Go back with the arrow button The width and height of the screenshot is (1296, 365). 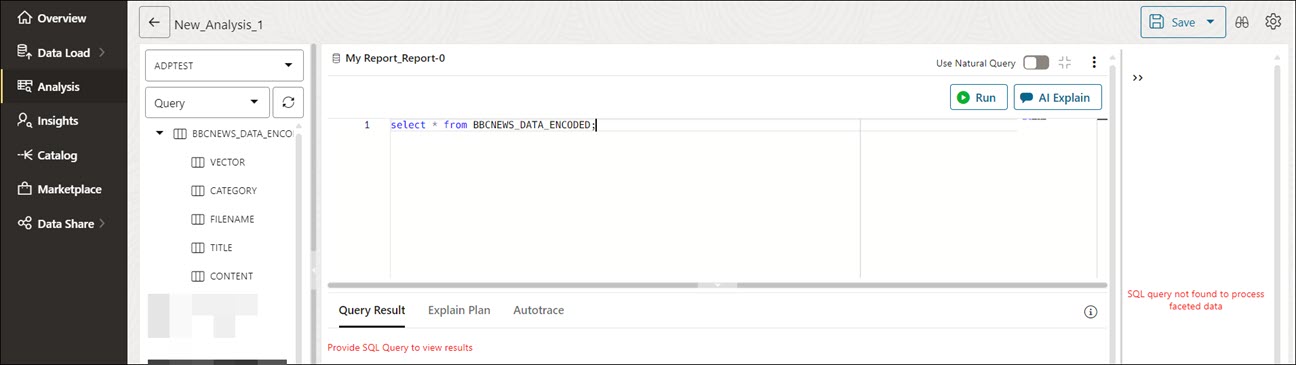[x=154, y=22]
